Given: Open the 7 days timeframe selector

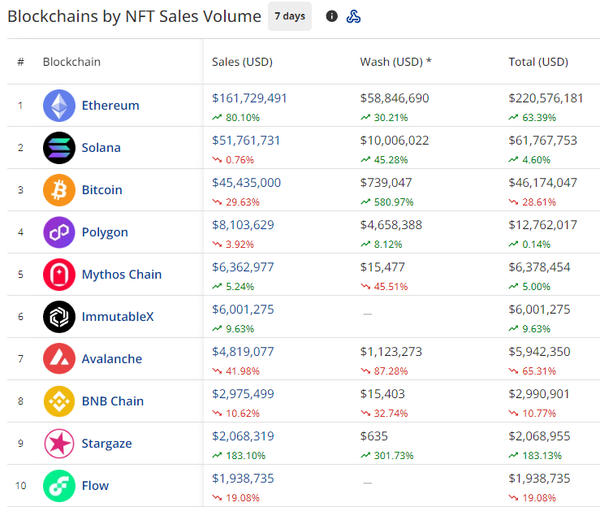Looking at the screenshot, I should 290,17.
